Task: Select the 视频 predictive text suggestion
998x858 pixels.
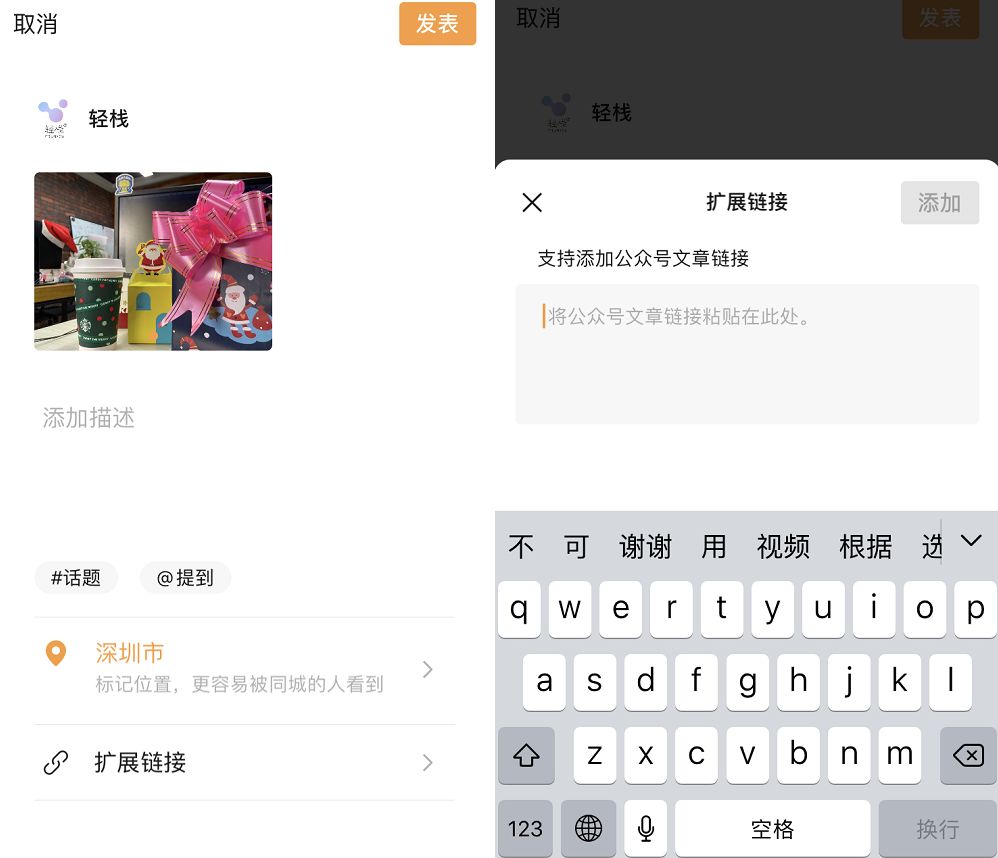Action: (x=783, y=546)
